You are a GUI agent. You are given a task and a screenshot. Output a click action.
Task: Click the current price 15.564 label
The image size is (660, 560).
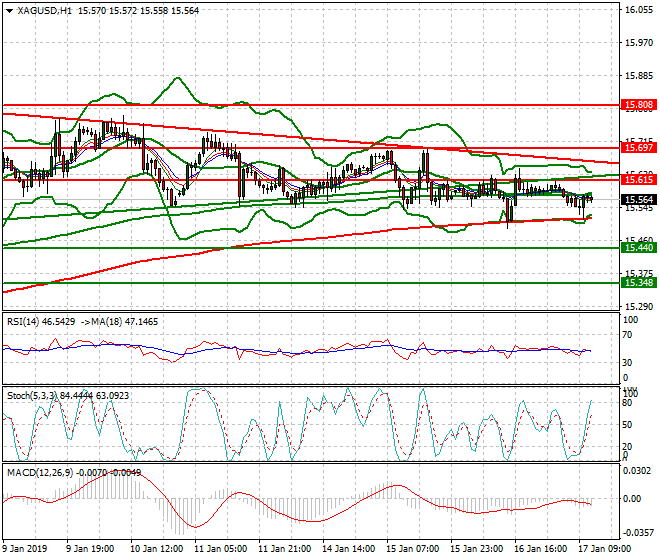(x=639, y=200)
